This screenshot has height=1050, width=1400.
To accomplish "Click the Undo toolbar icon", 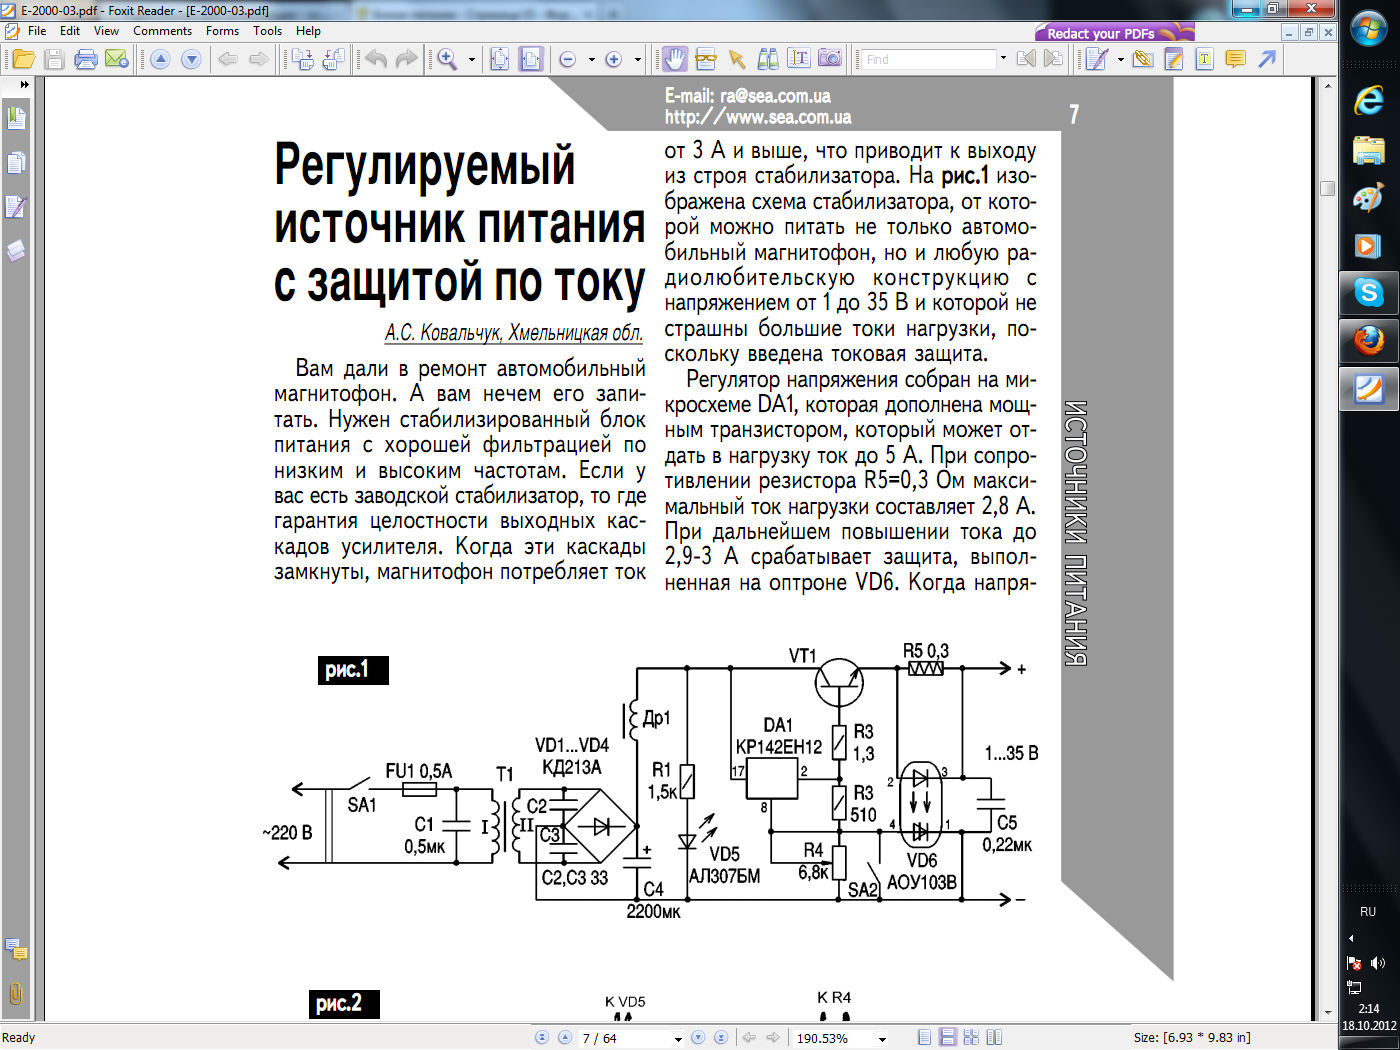I will click(375, 60).
